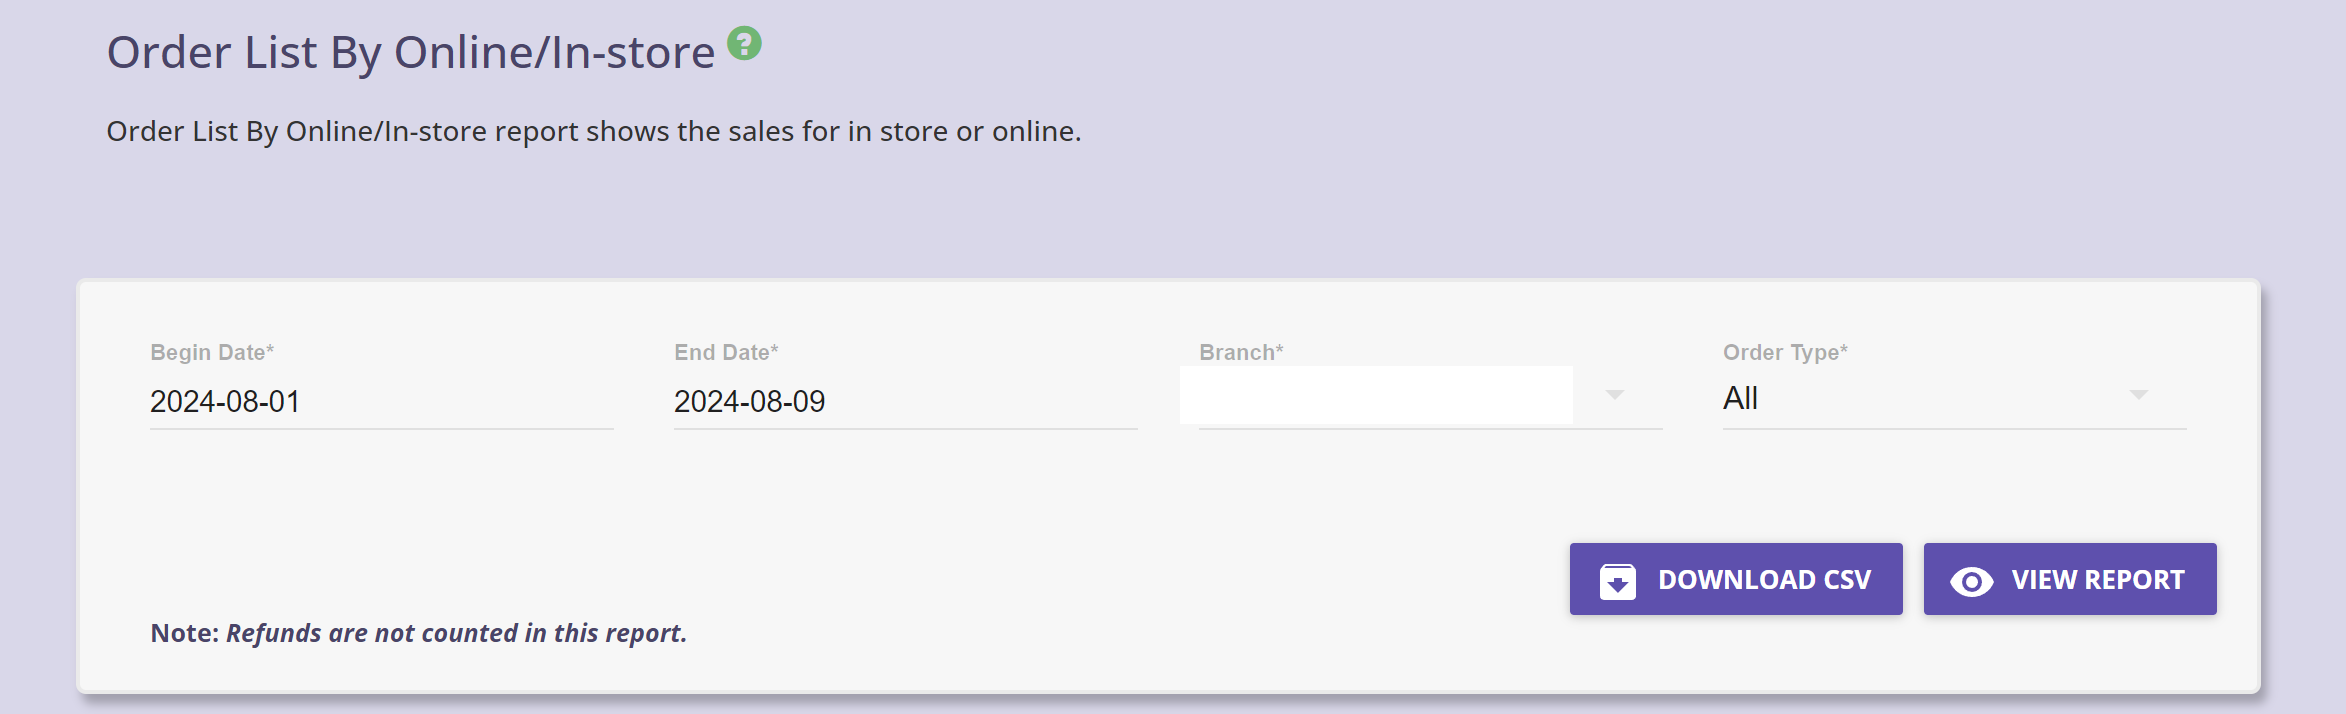The height and width of the screenshot is (714, 2346).
Task: Click the Branch field label
Action: tap(1241, 352)
